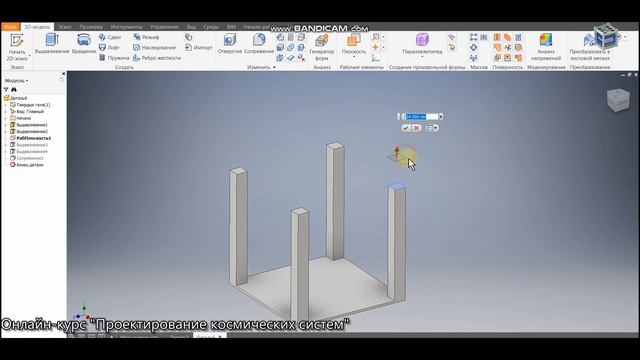Expand the Начало folder node
640x360 pixels.
tap(6, 118)
